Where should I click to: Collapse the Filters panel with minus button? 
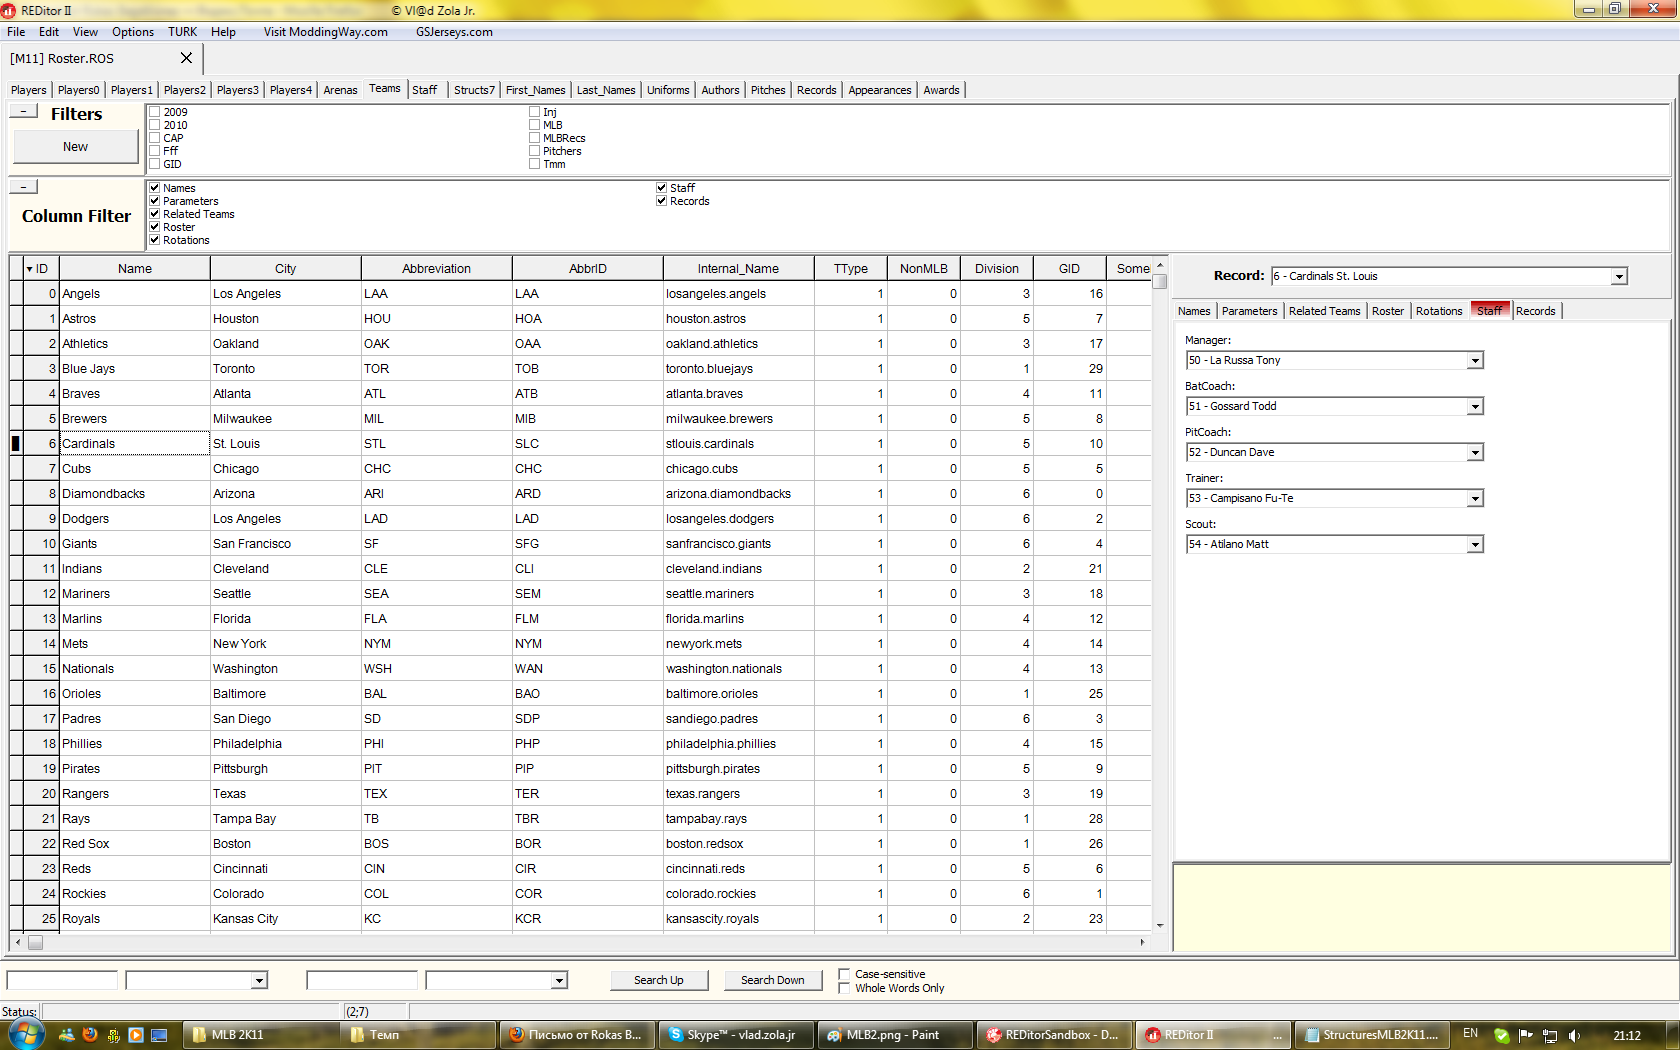click(x=23, y=111)
